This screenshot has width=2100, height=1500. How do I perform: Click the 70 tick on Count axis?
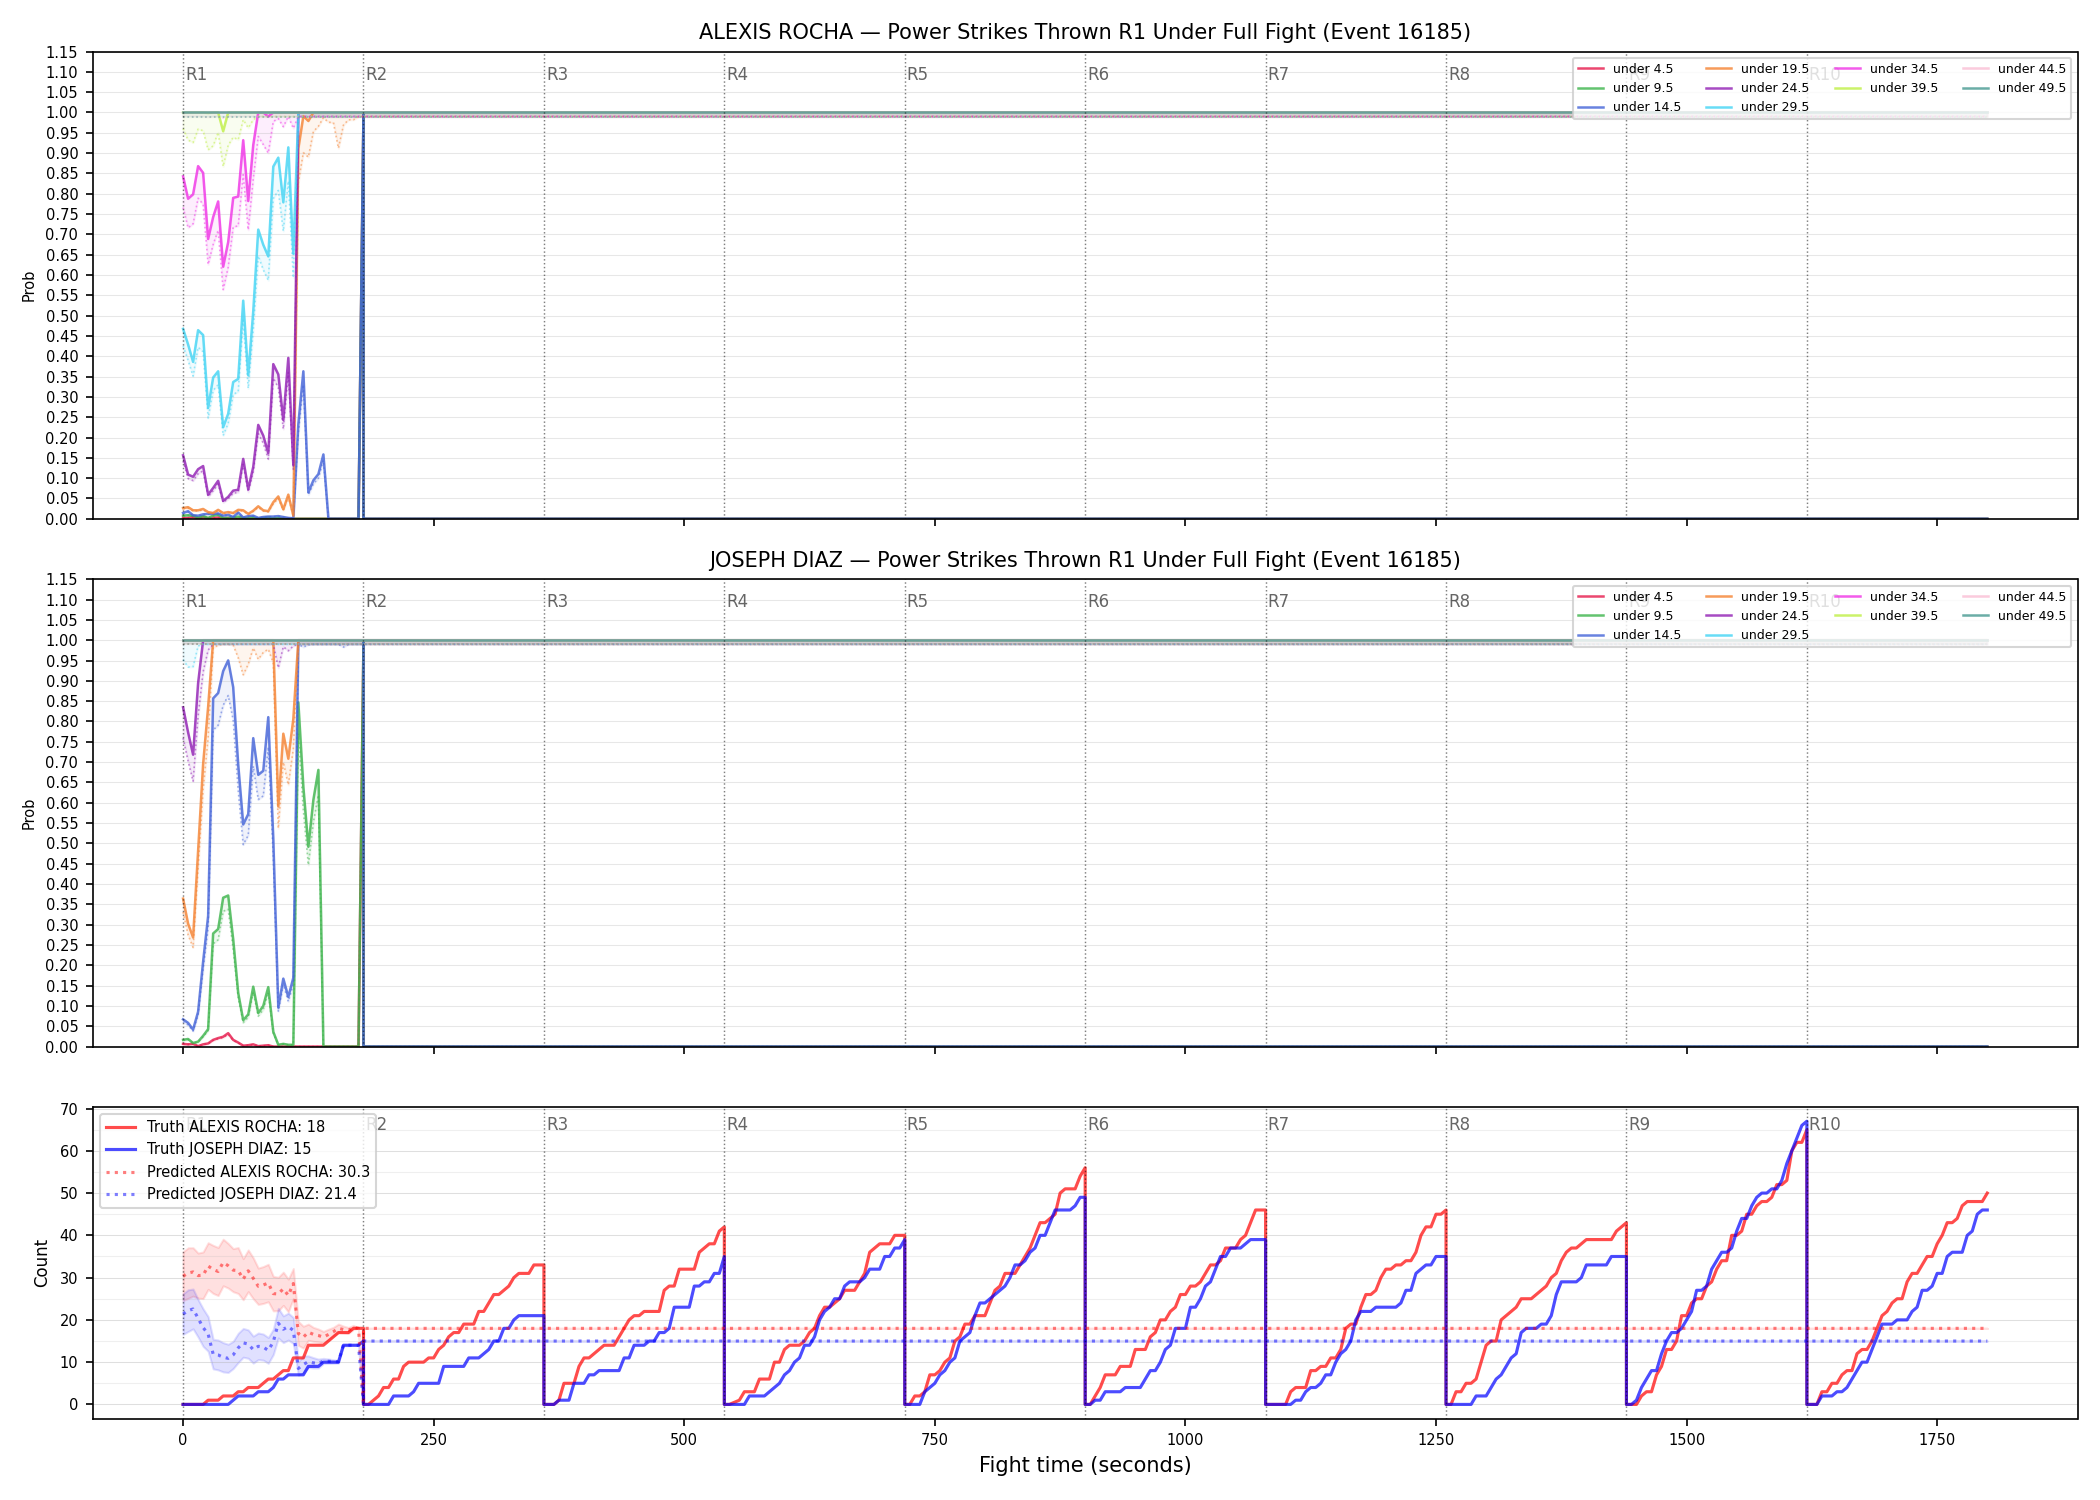[x=69, y=1109]
